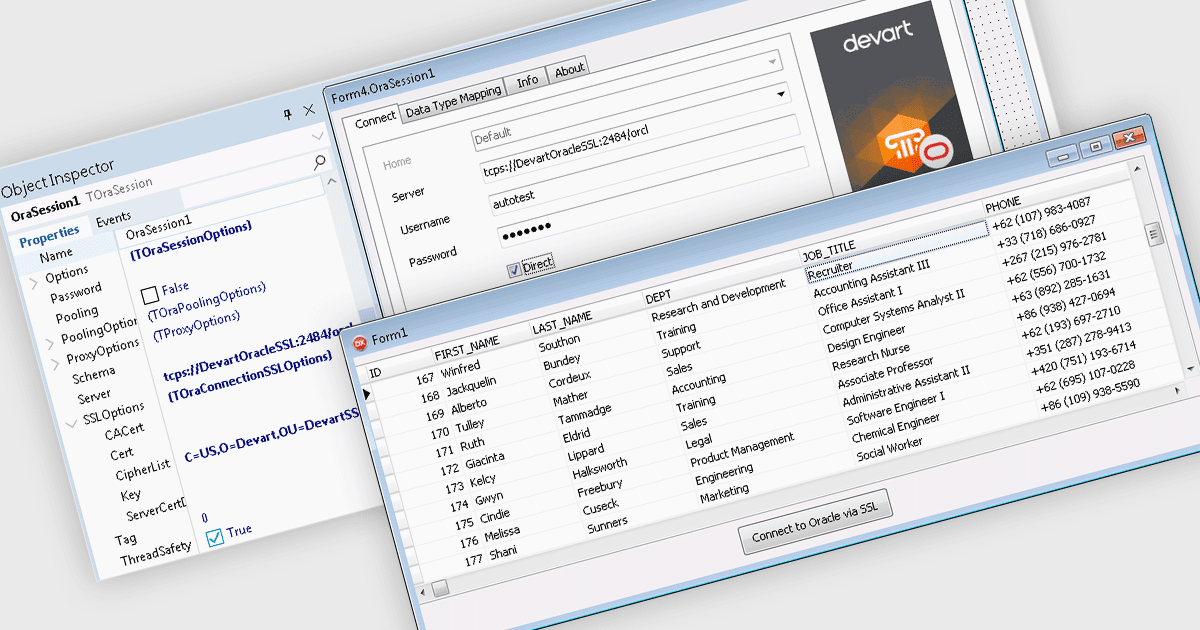1200x630 pixels.
Task: Click the Software Engineer I cell
Action: [x=895, y=408]
